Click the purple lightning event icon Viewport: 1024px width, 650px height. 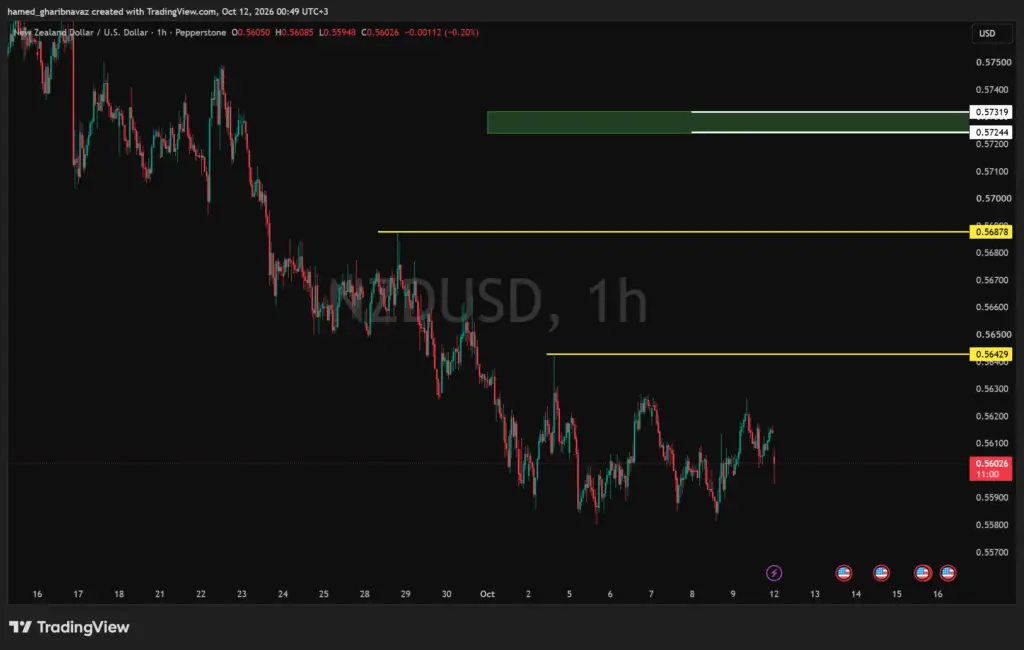[774, 573]
